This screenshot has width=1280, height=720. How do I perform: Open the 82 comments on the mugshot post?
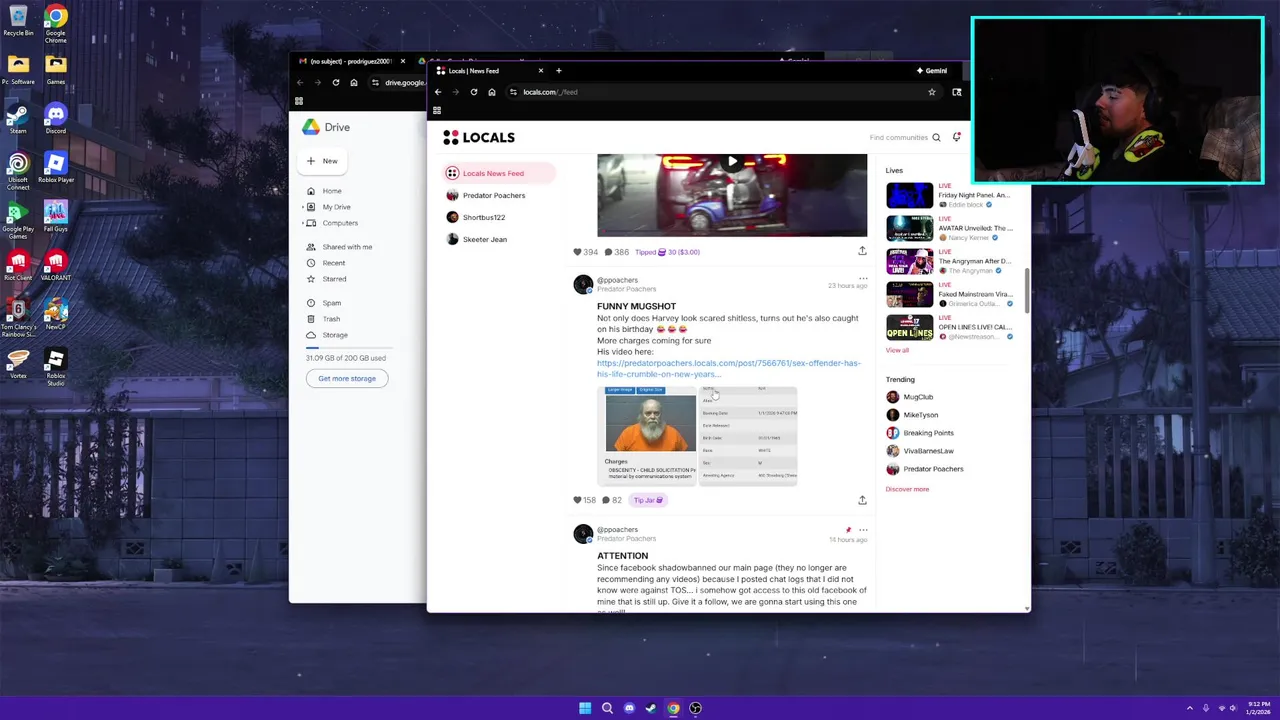tap(611, 500)
